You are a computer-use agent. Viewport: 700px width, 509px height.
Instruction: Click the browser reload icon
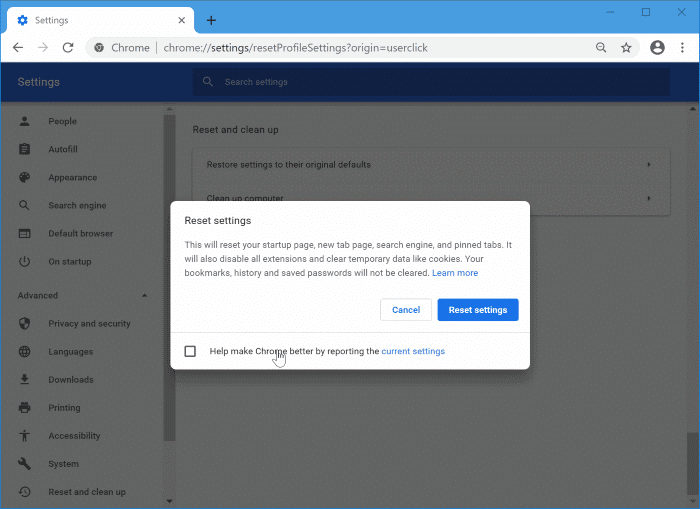(x=68, y=48)
